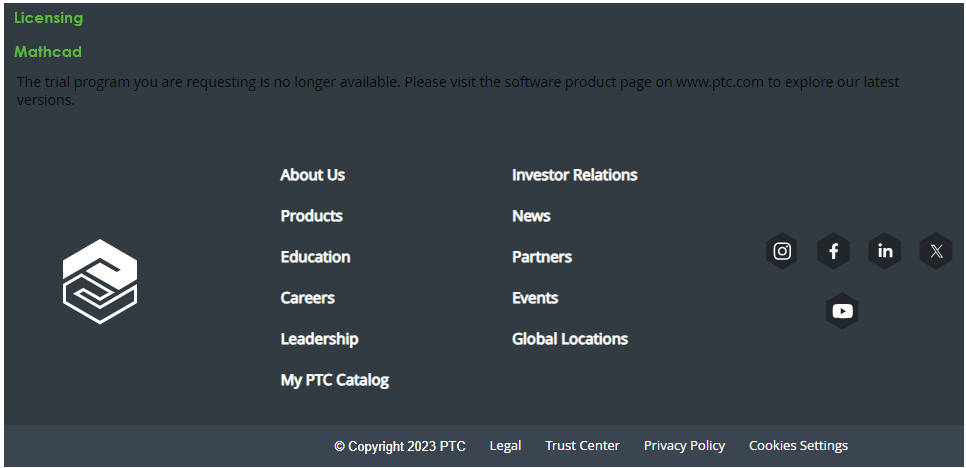Screen dimensions: 966x468
Task: Open Cookies Settings in footer bar
Action: (798, 446)
